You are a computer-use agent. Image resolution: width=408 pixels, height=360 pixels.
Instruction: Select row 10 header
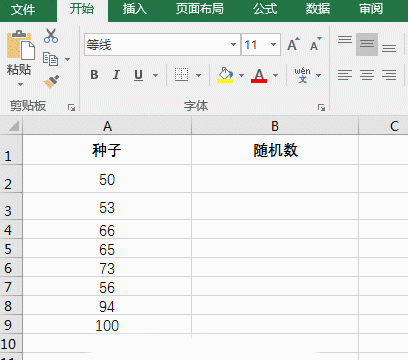pyautogui.click(x=11, y=343)
